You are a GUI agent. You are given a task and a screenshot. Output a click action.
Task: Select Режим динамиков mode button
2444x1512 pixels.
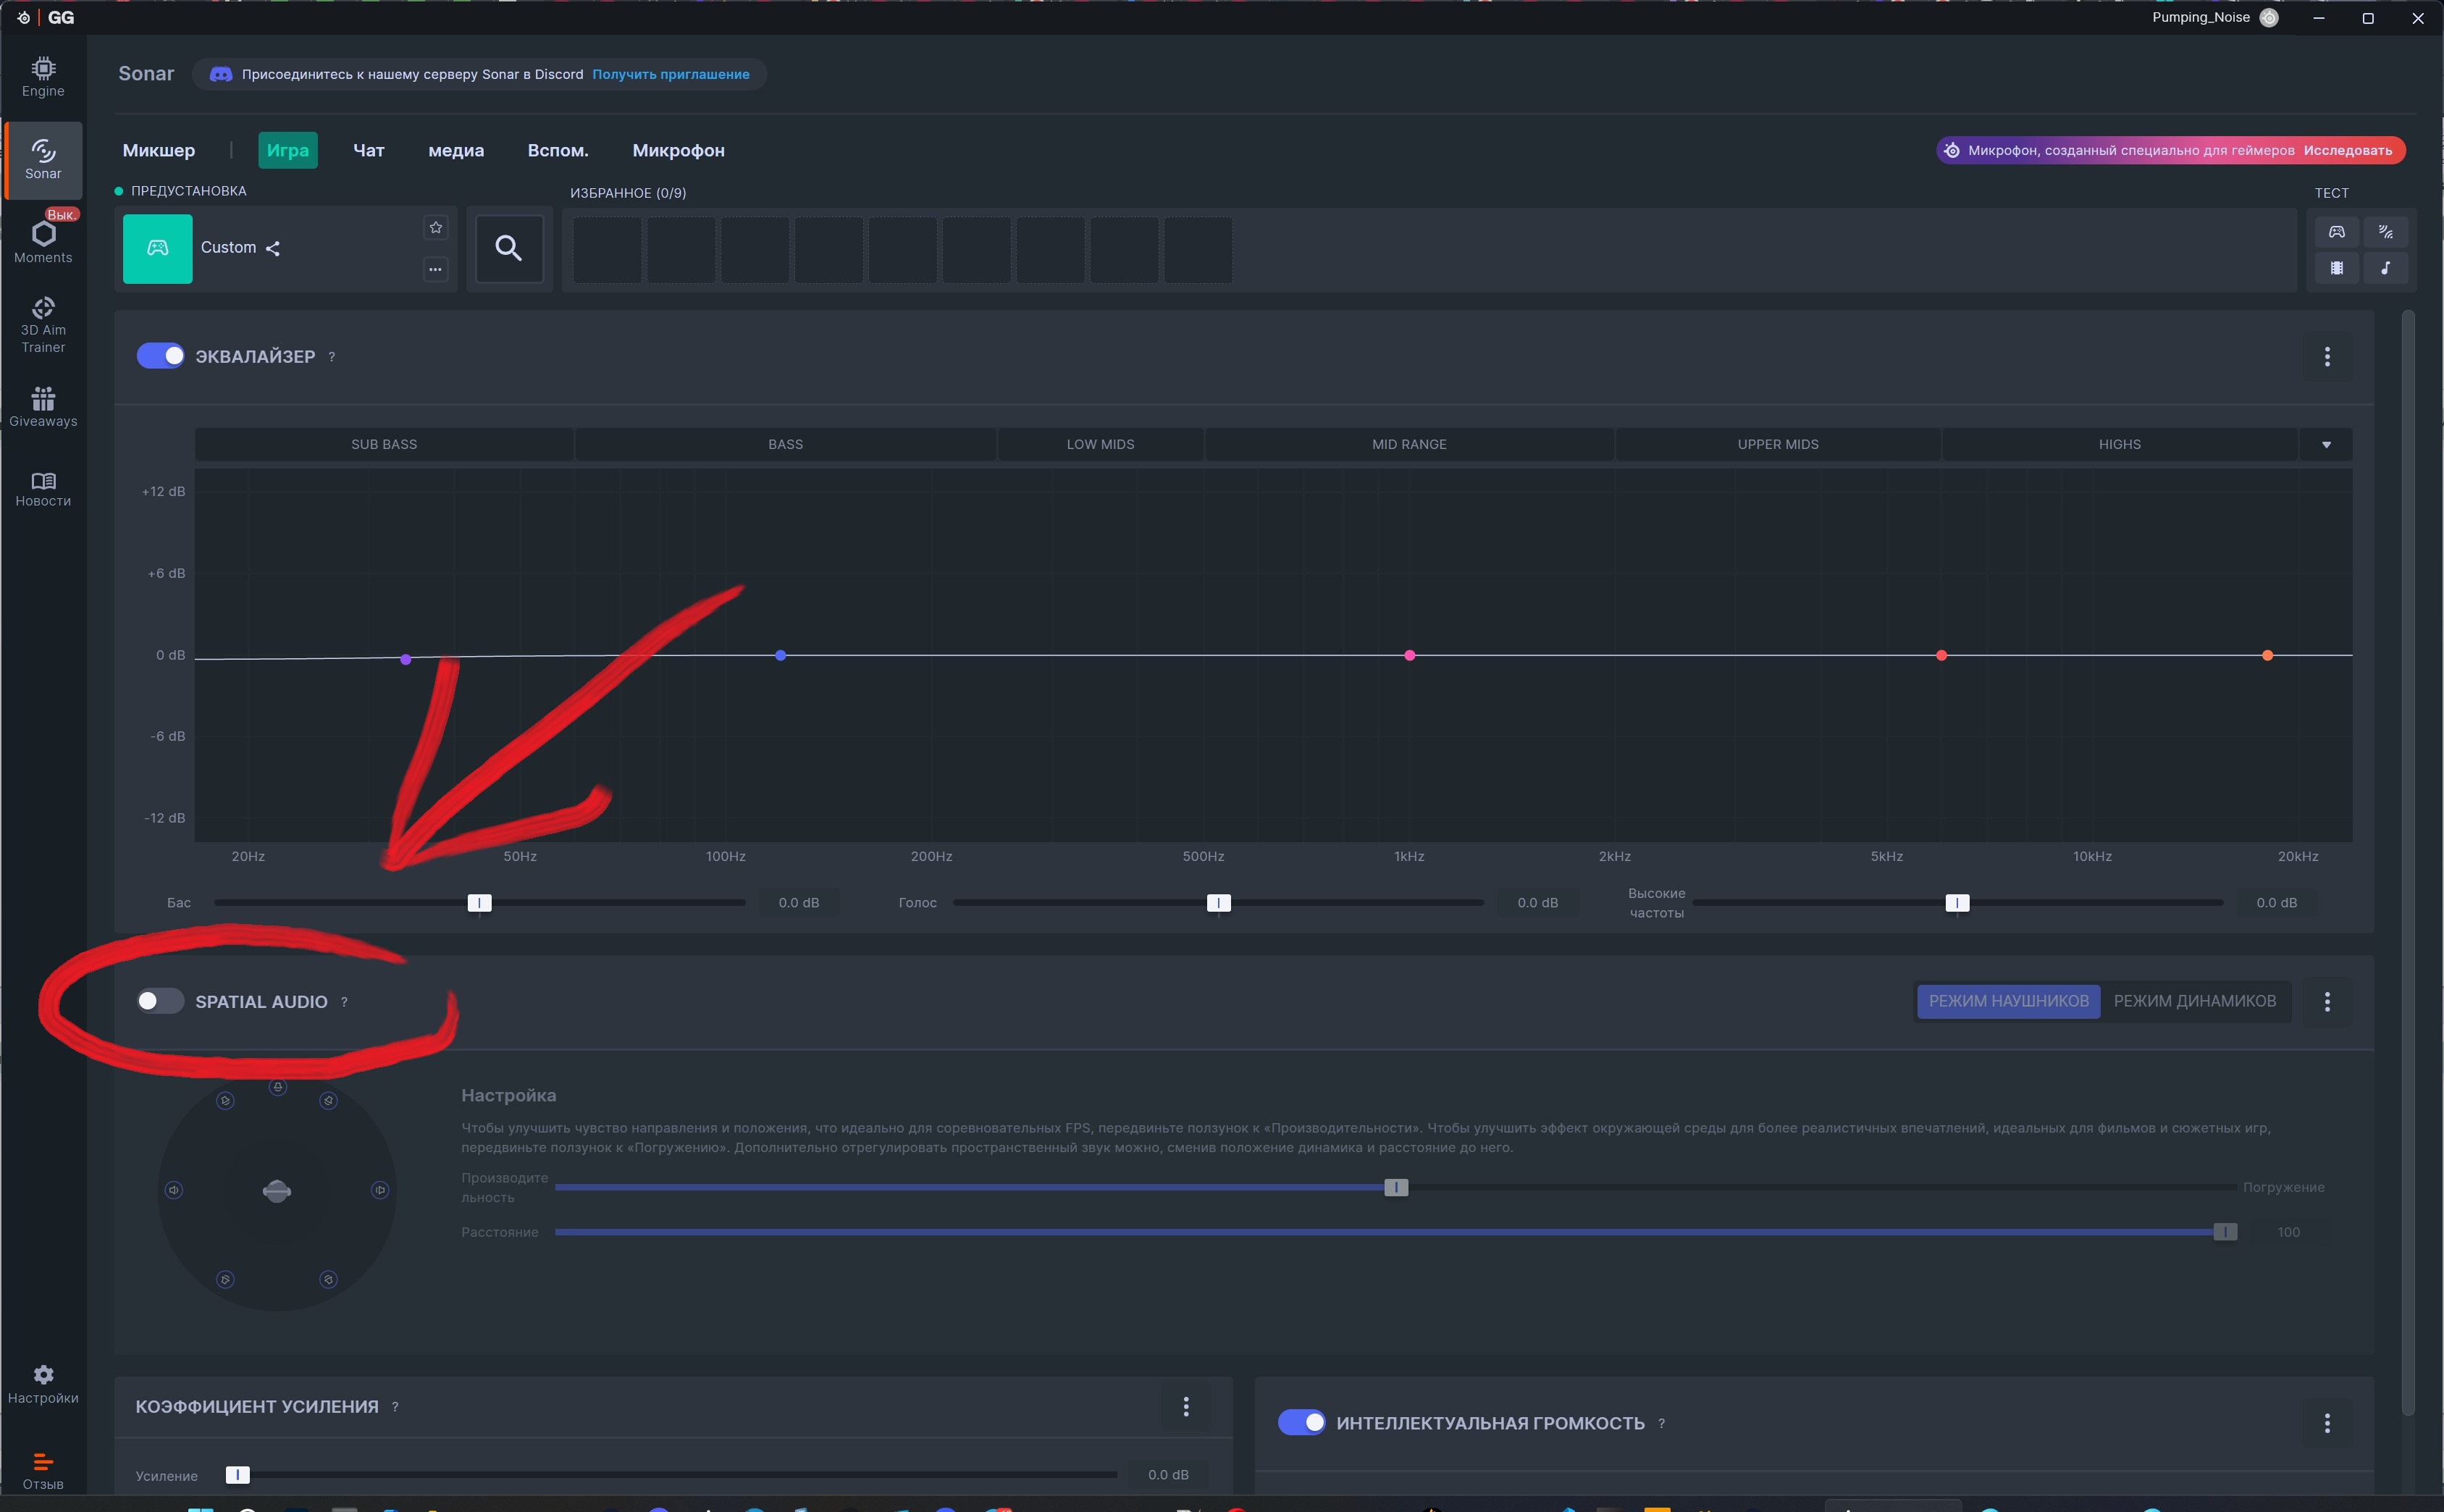(2194, 1001)
